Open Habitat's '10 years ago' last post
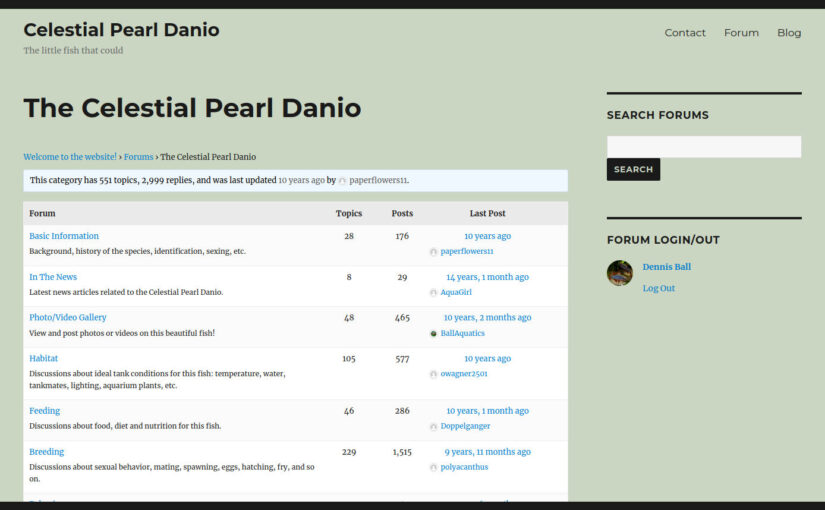Viewport: 825px width, 510px height. (487, 358)
